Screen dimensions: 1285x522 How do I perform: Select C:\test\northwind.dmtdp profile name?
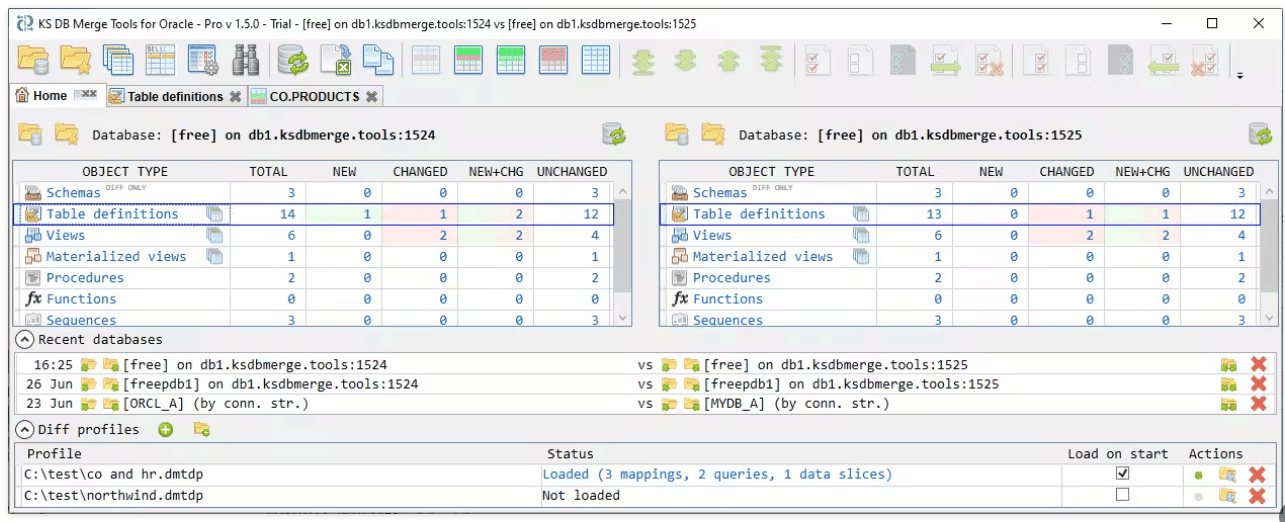coord(115,495)
